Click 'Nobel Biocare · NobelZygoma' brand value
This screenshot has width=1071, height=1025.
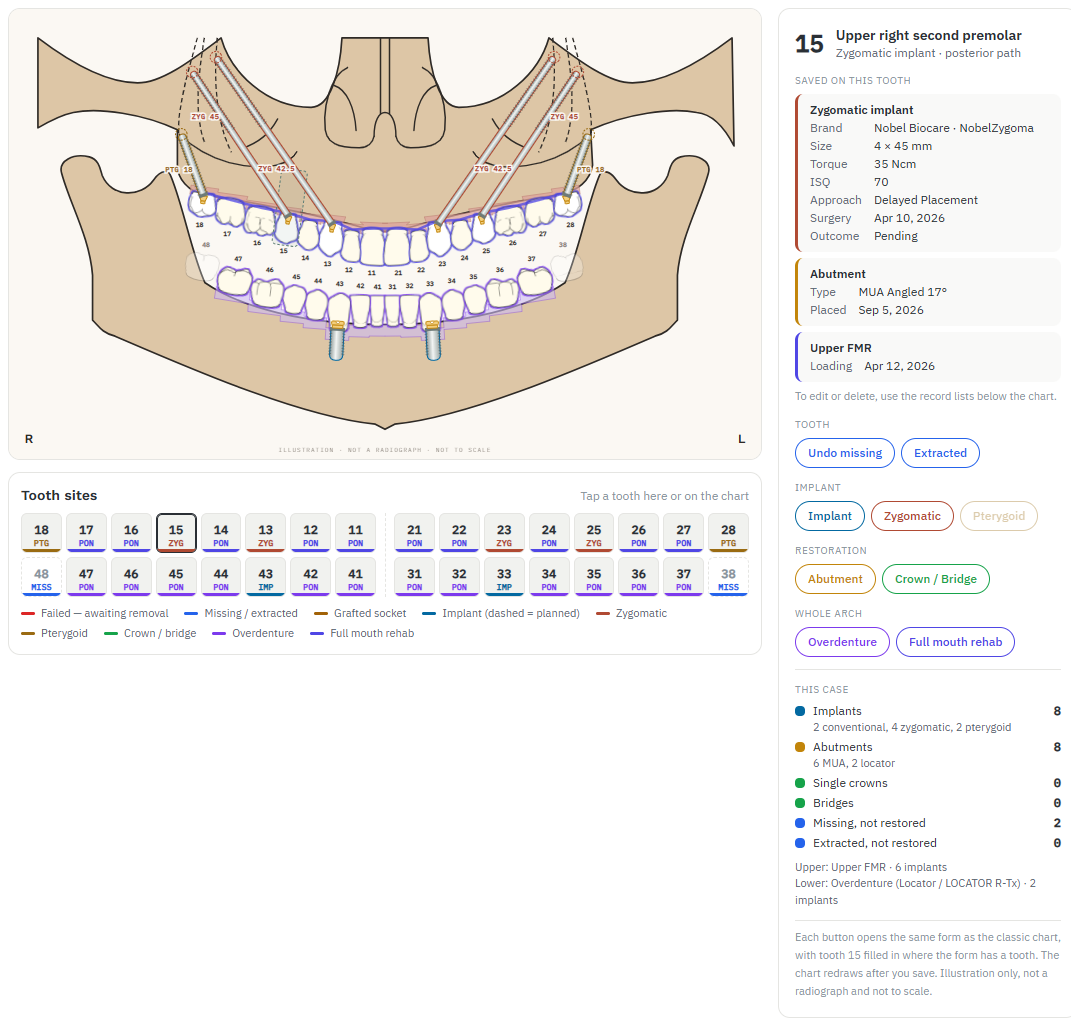954,128
